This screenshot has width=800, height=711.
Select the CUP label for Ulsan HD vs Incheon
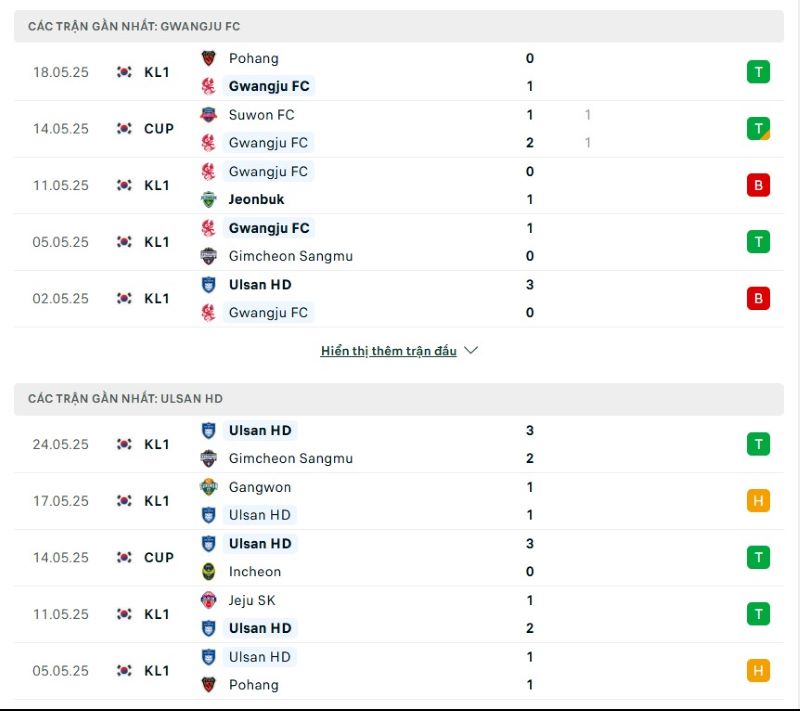coord(159,558)
